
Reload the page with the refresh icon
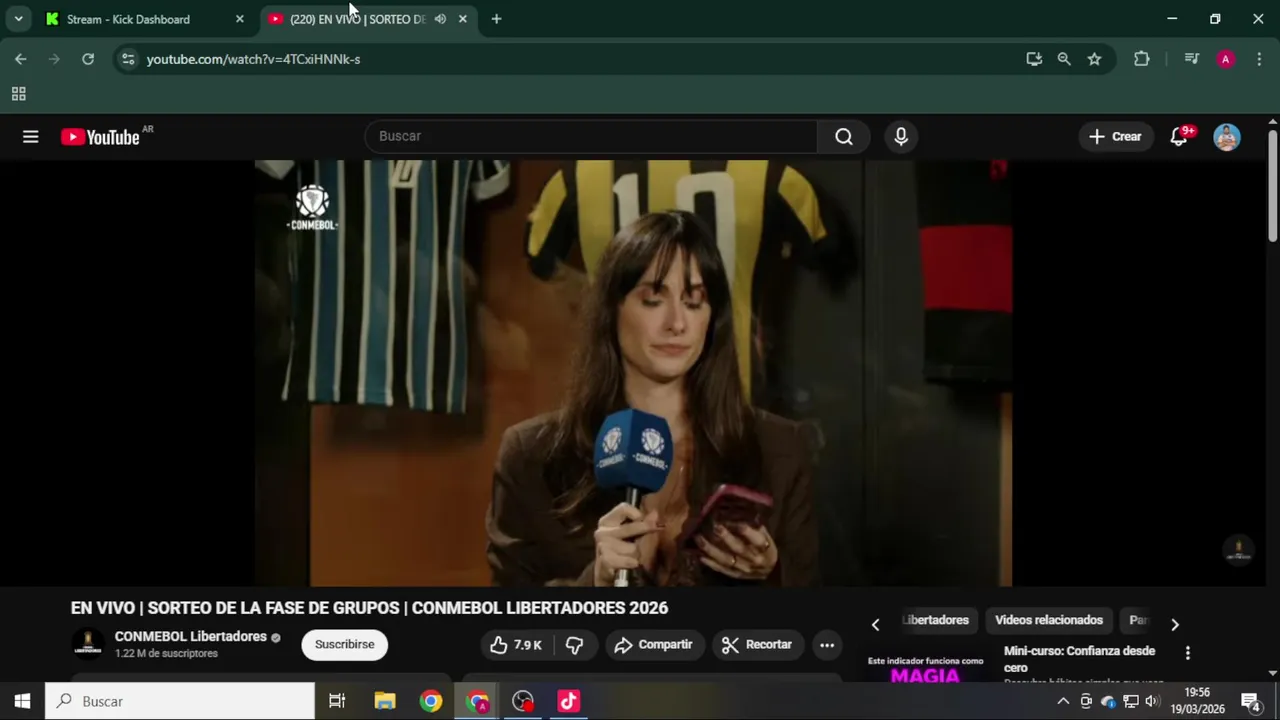click(88, 59)
